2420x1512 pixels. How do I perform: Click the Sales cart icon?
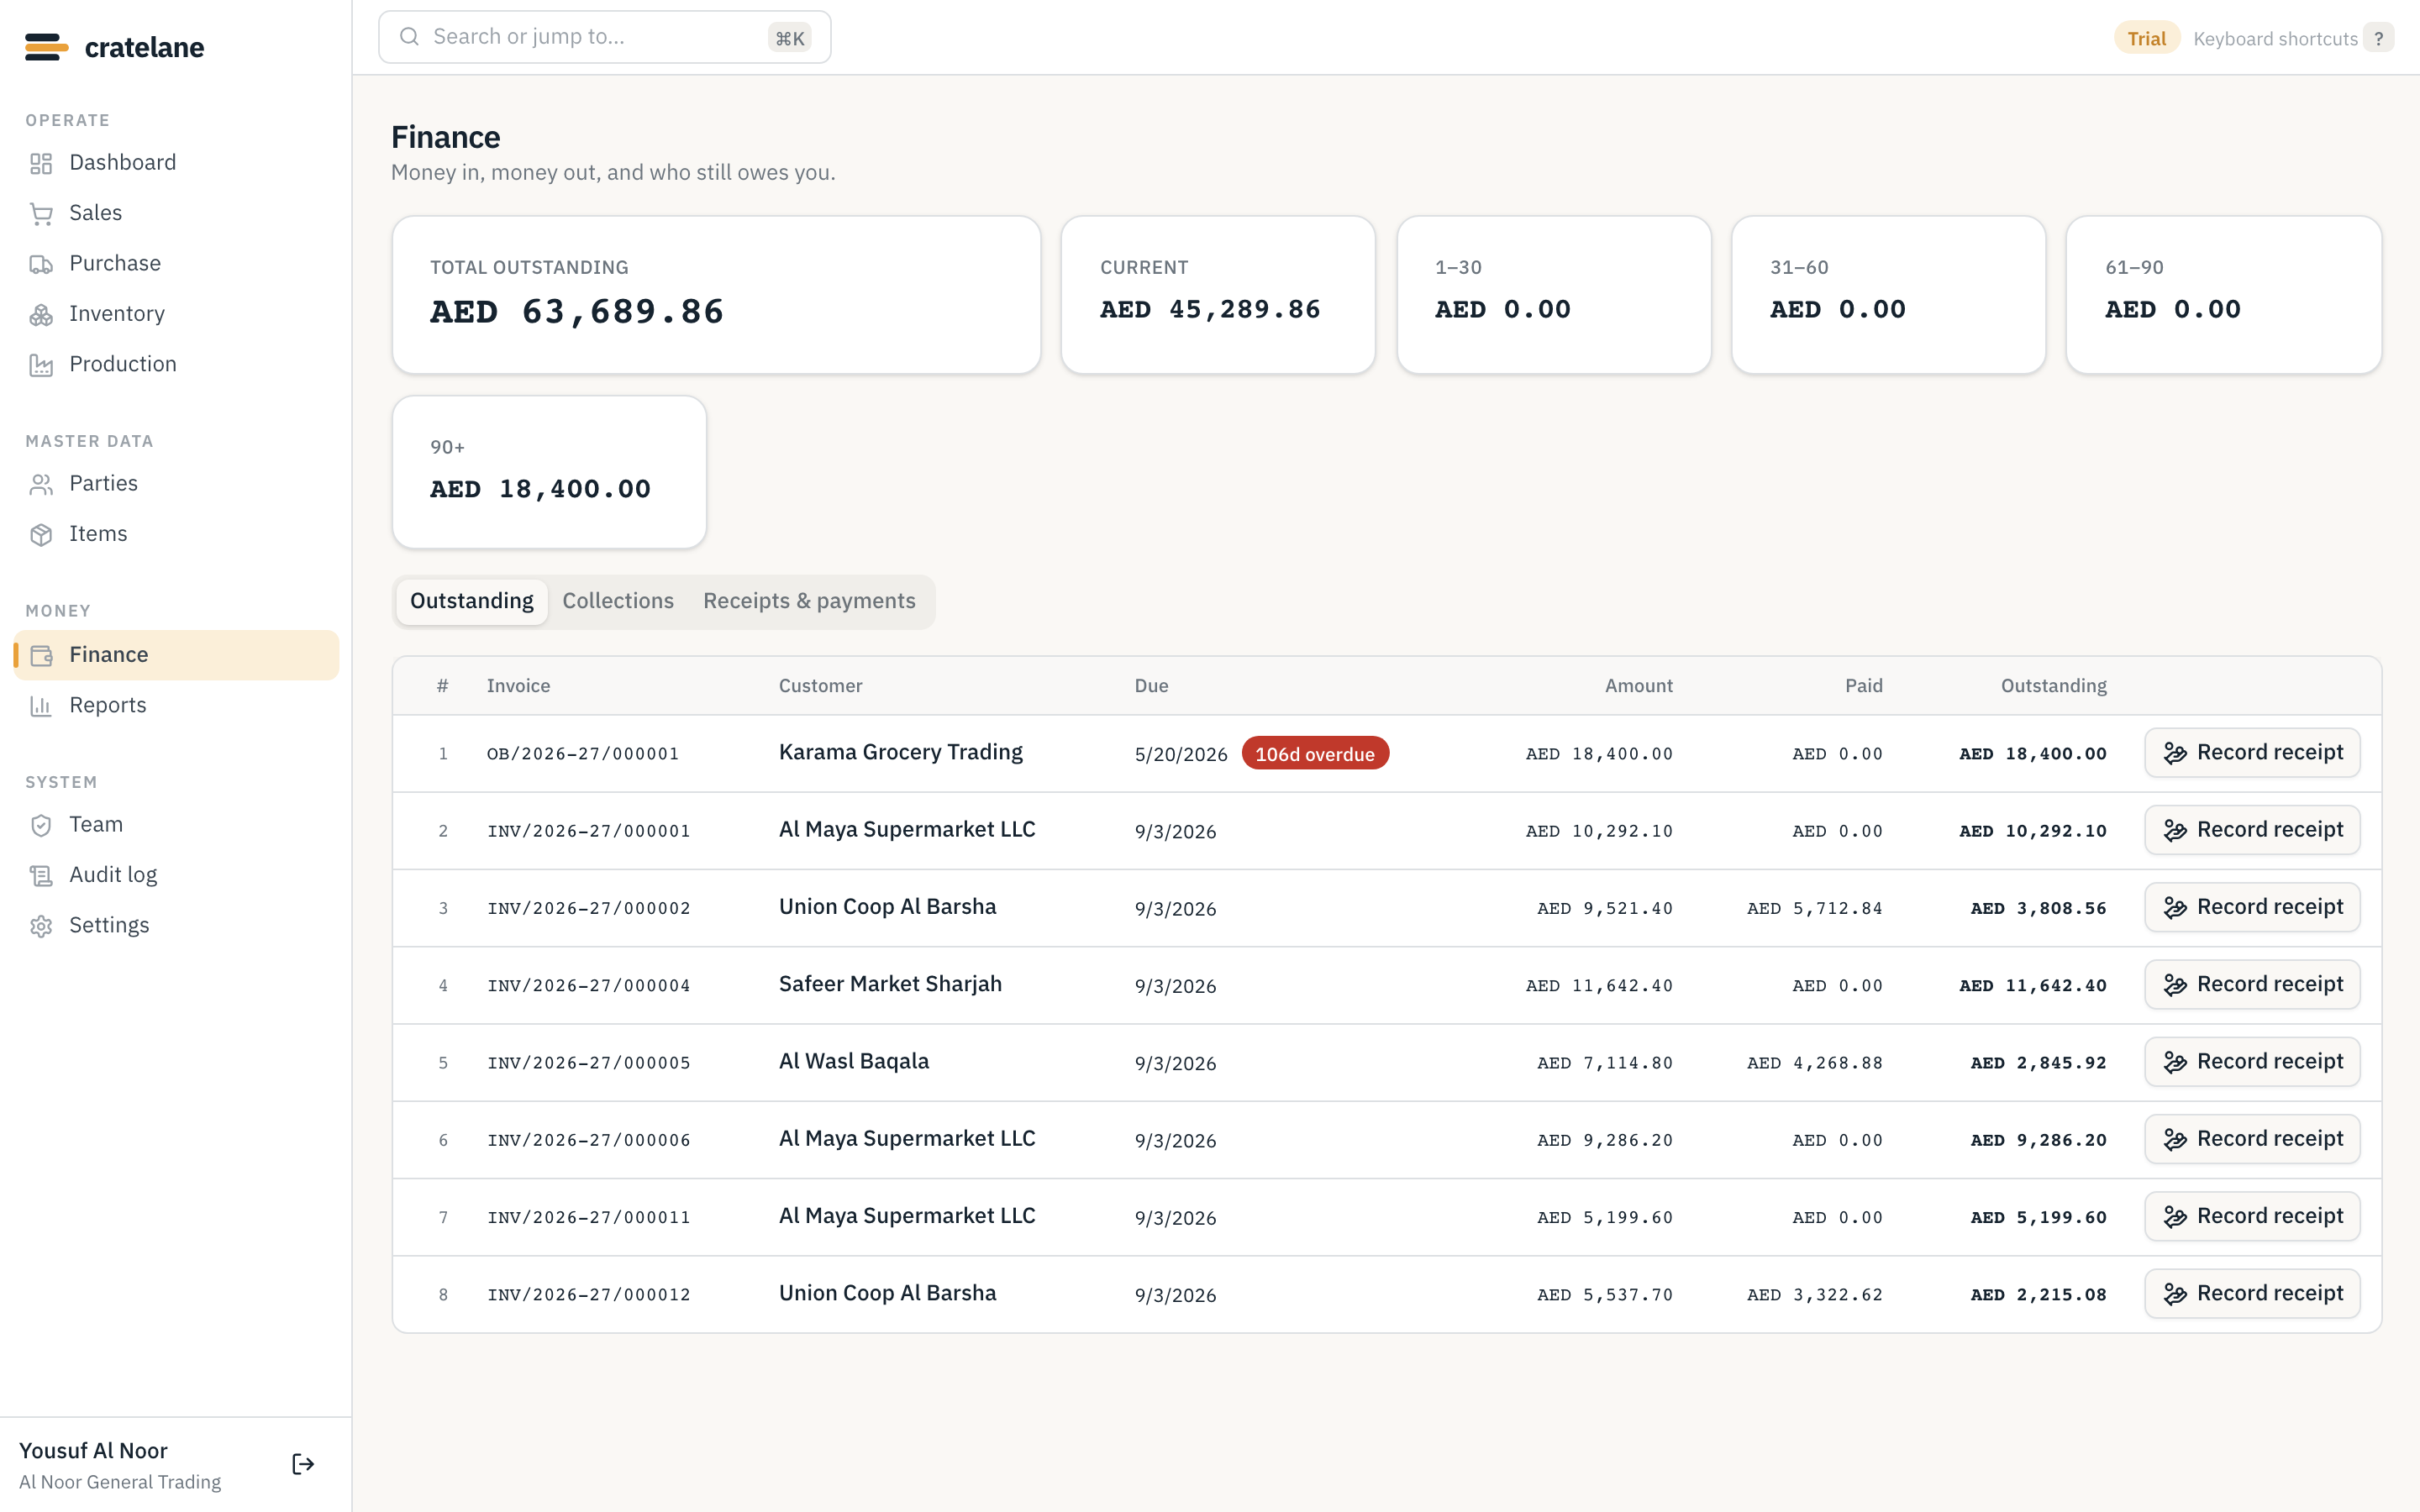[x=41, y=213]
